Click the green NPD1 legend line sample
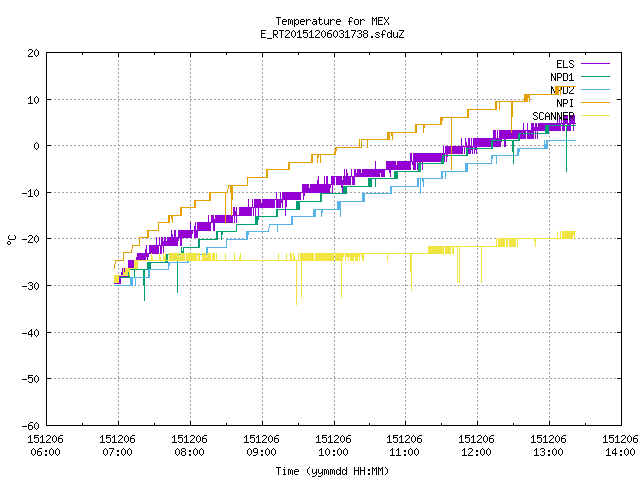Screen dimensions: 640x480 coord(595,77)
